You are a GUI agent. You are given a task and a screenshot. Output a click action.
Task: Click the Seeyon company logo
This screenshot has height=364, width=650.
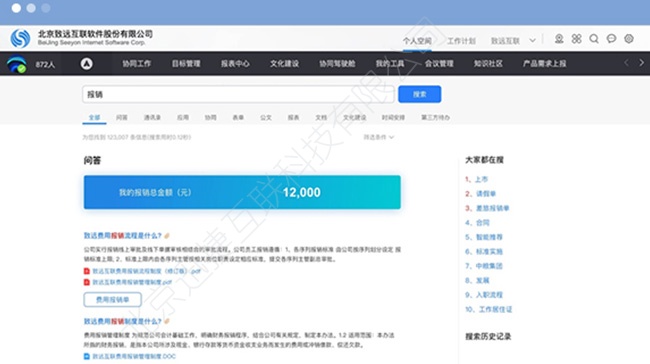pyautogui.click(x=20, y=38)
